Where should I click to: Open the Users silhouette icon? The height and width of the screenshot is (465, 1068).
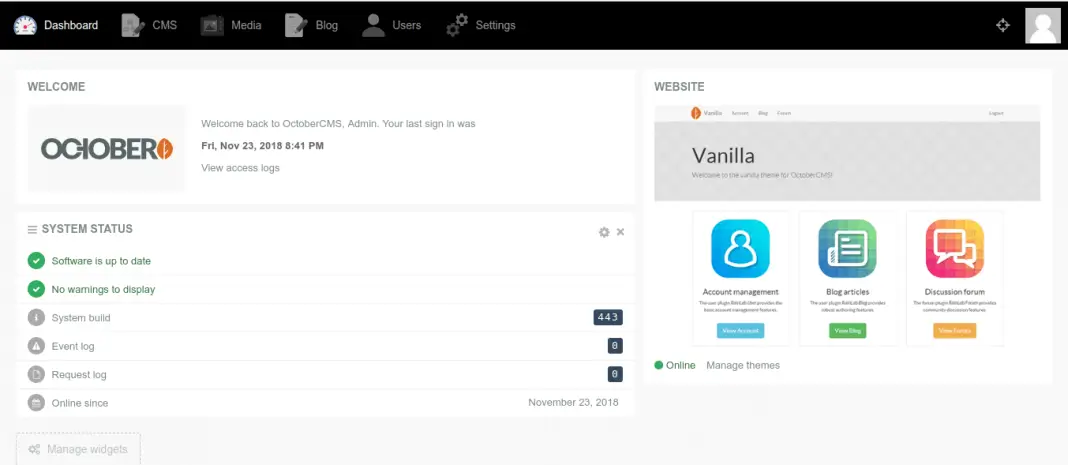click(x=373, y=25)
